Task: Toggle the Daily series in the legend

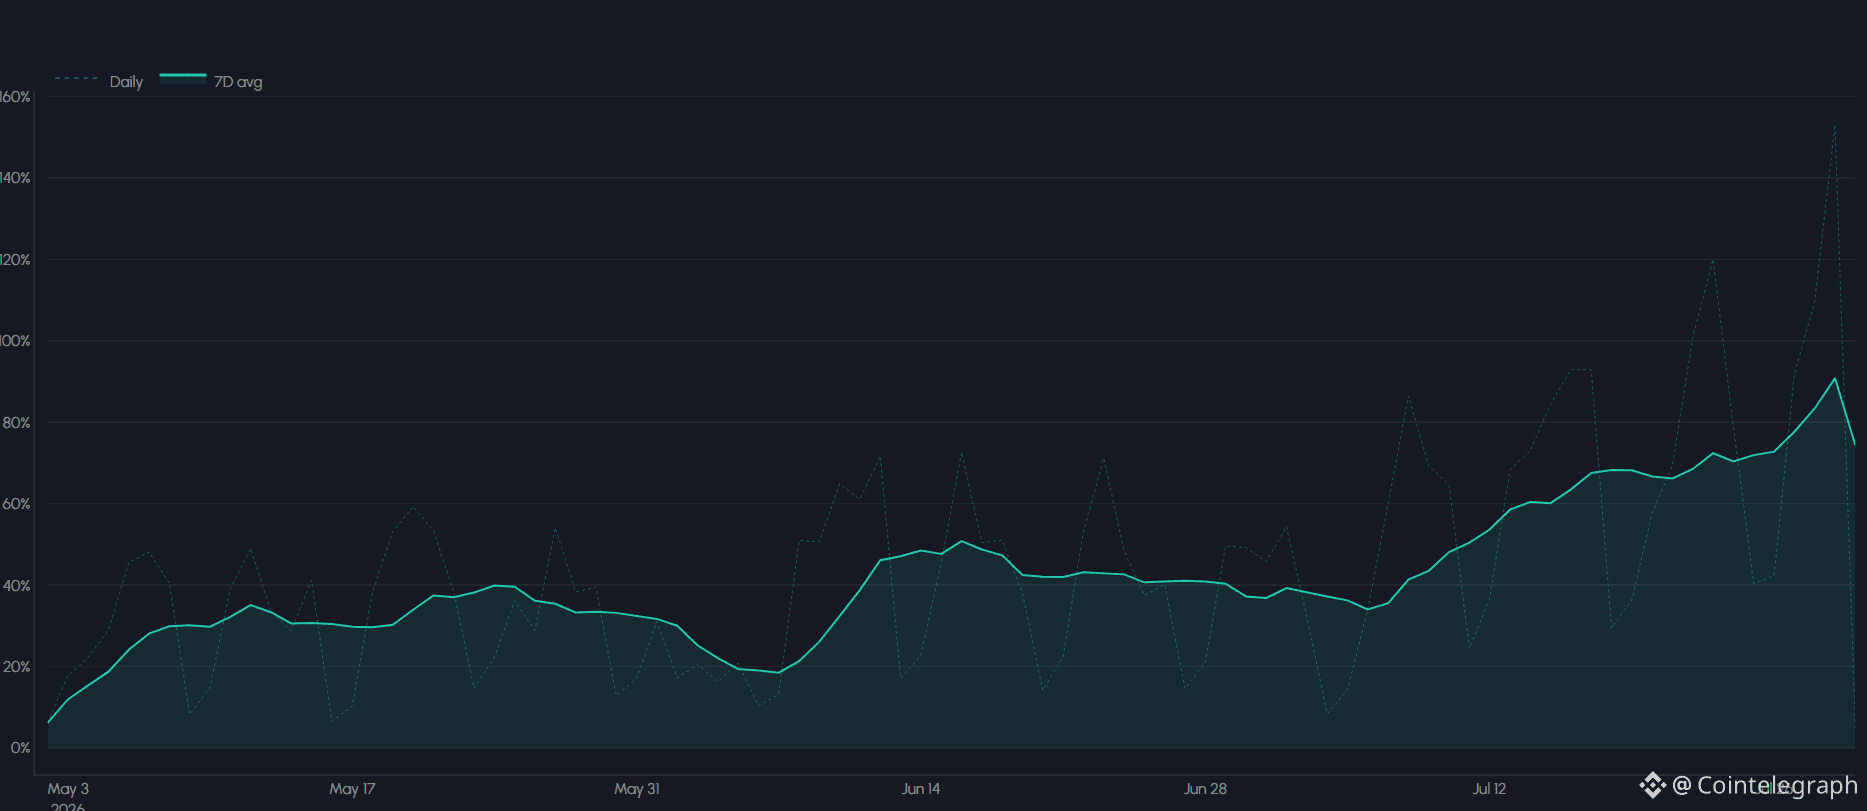Action: click(x=99, y=82)
